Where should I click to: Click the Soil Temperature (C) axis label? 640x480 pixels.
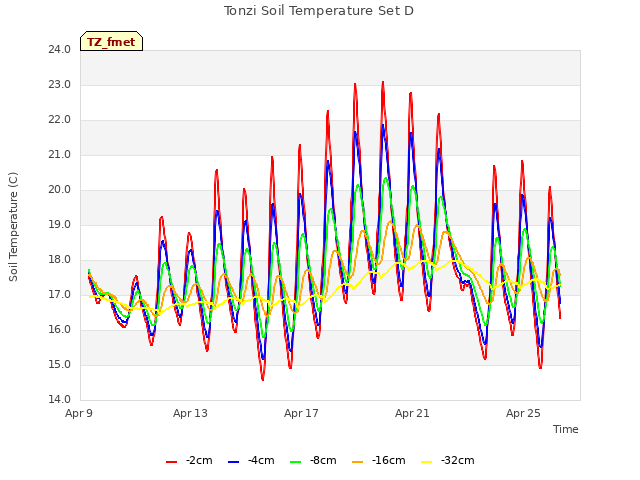pos(13,227)
